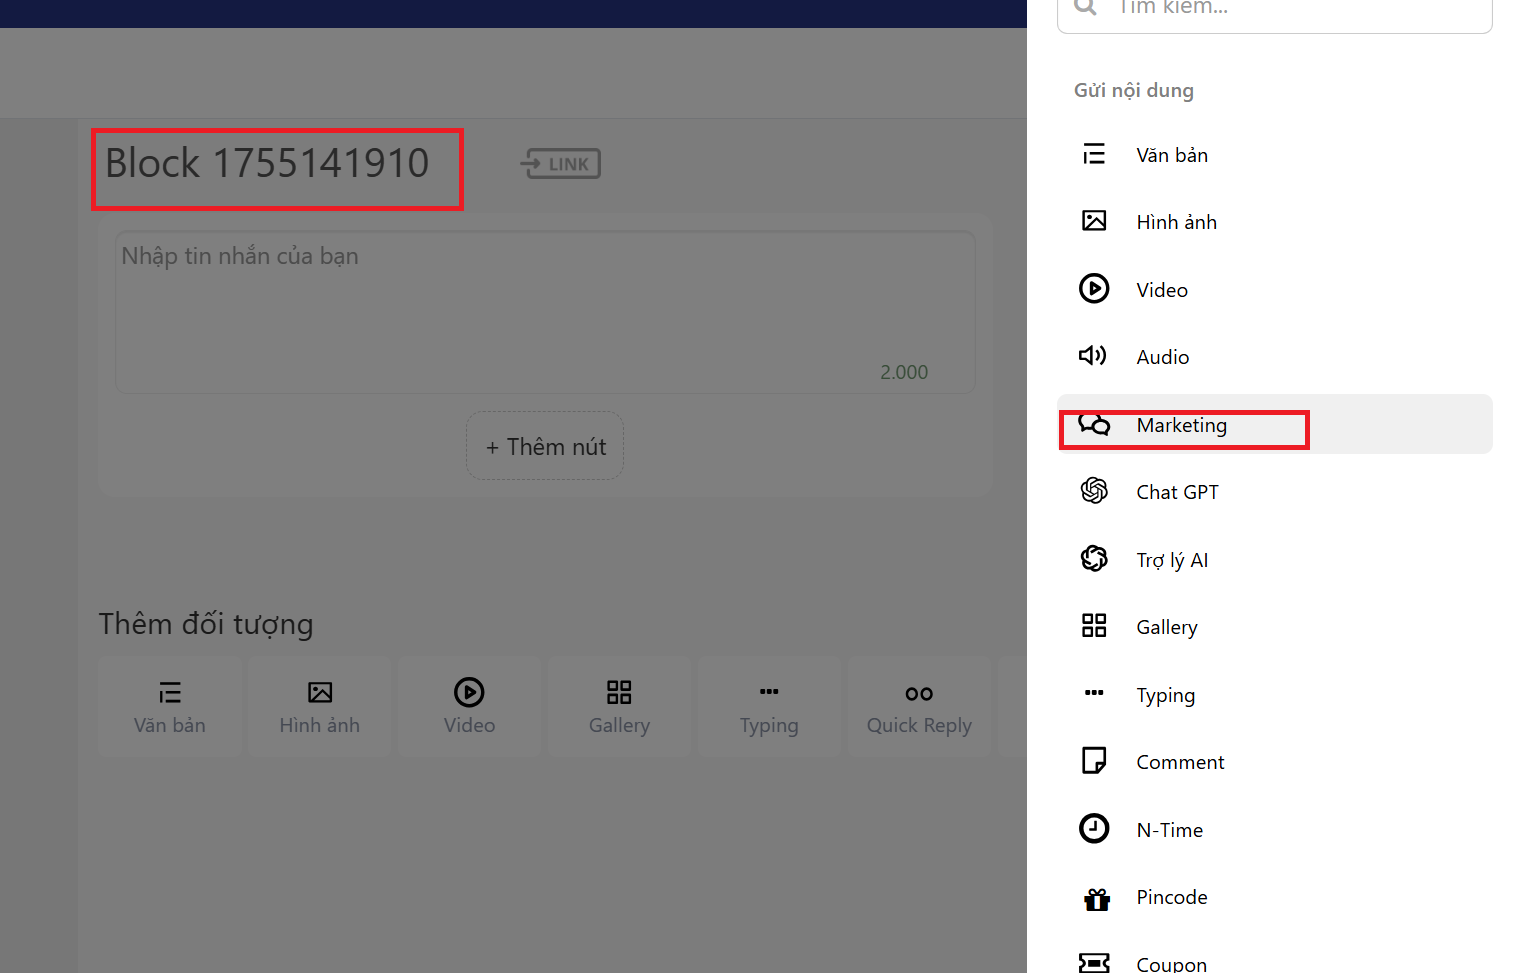Select the Hình ảnh picture icon in sidebar
Screen dimensions: 1516x973
(1094, 221)
